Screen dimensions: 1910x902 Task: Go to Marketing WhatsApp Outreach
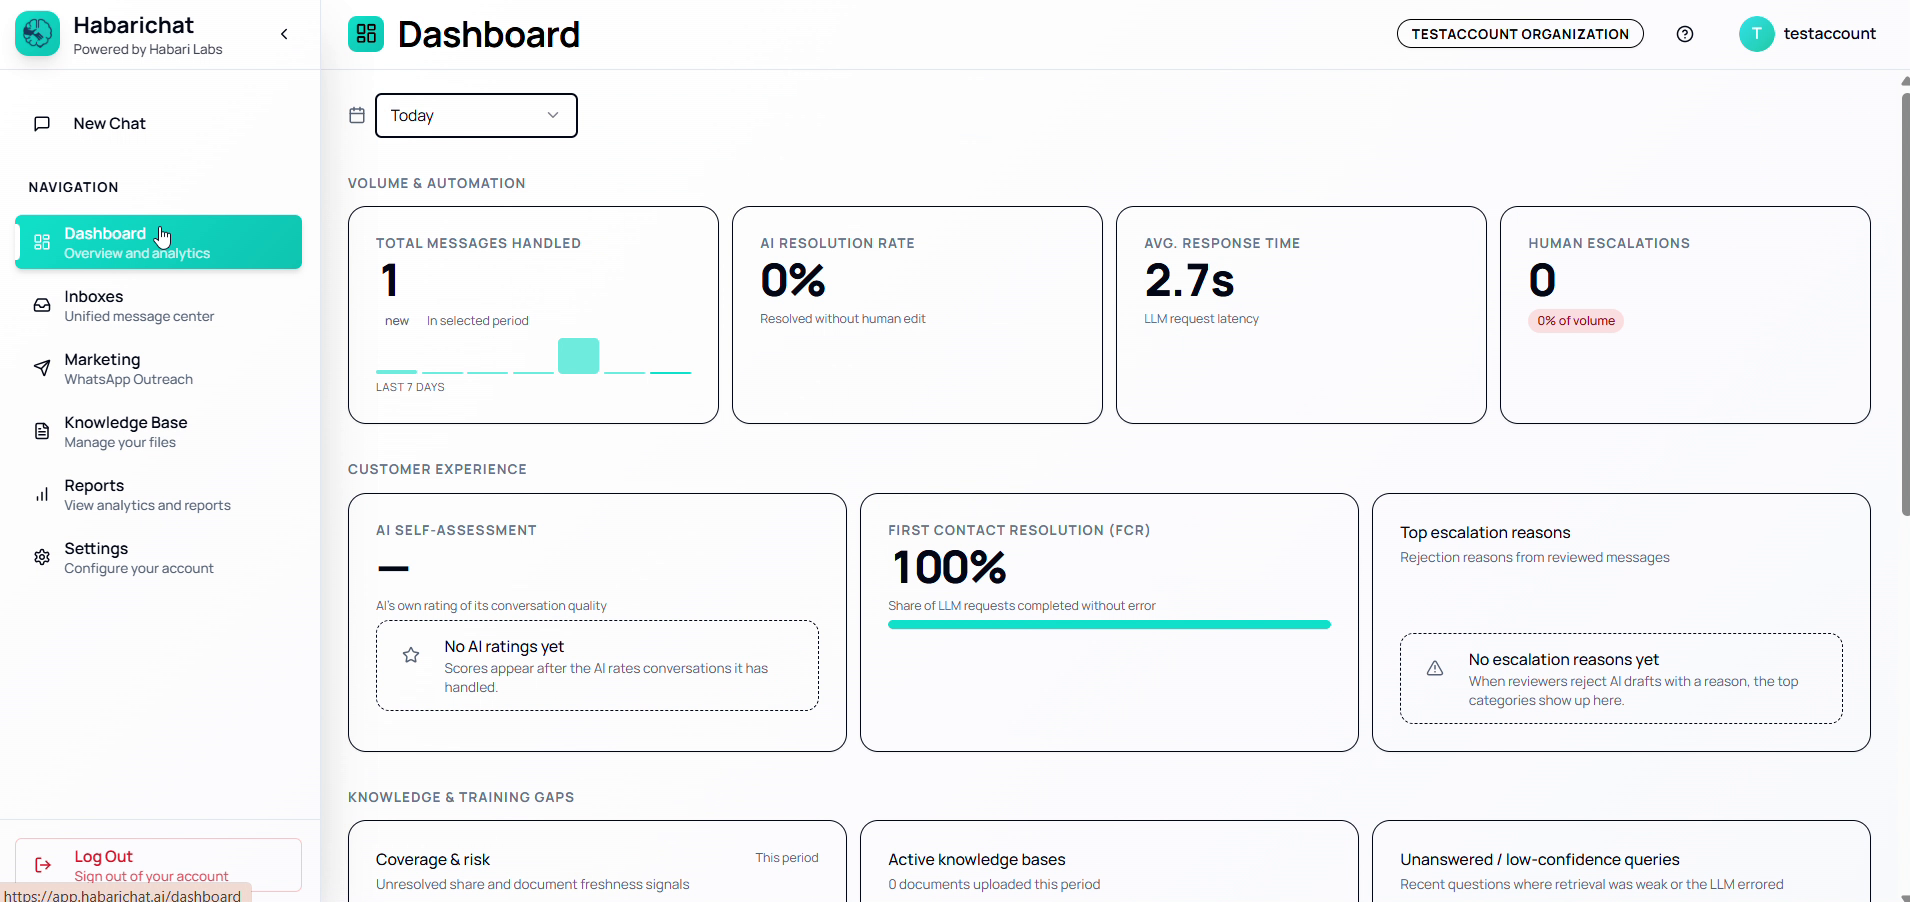point(158,368)
